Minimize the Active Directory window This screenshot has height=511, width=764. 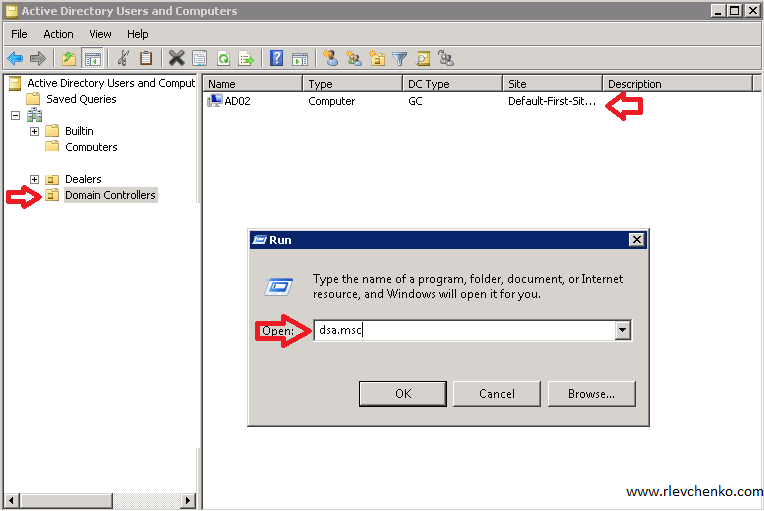click(717, 10)
